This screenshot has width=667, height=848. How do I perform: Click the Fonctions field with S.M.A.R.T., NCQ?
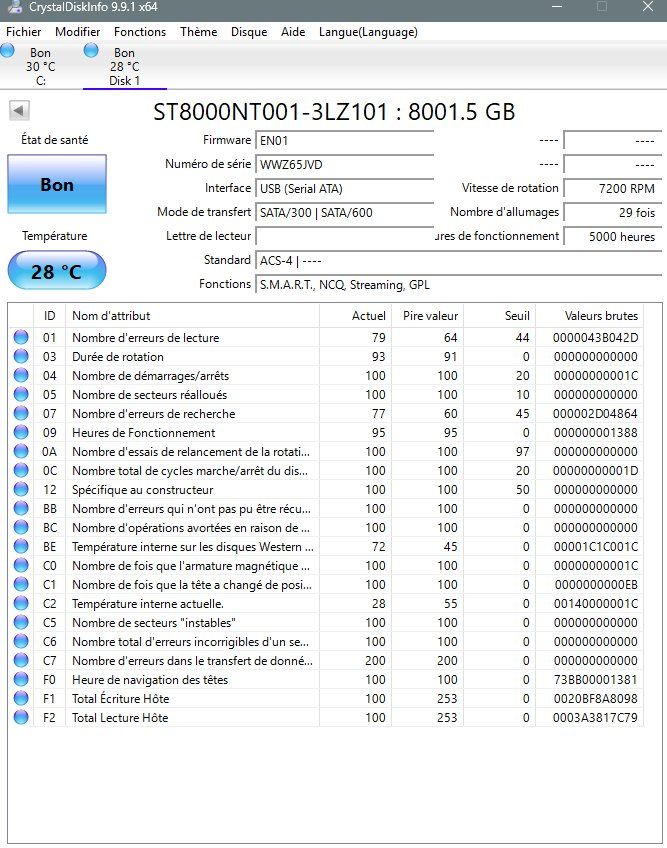[x=459, y=284]
